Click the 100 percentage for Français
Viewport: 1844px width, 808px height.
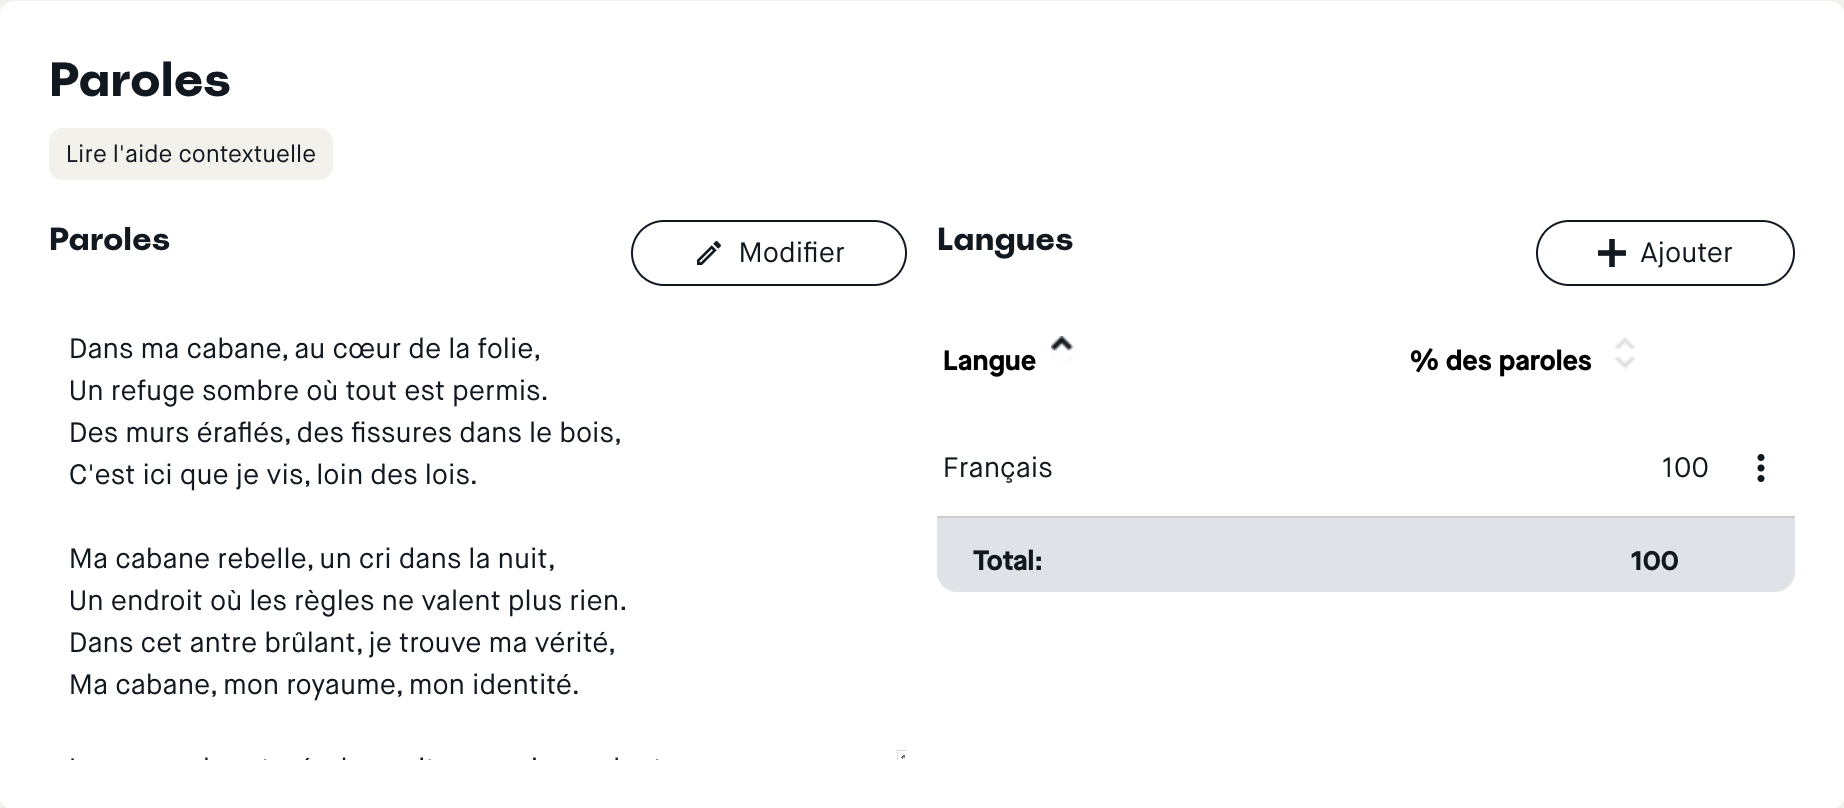[1684, 468]
